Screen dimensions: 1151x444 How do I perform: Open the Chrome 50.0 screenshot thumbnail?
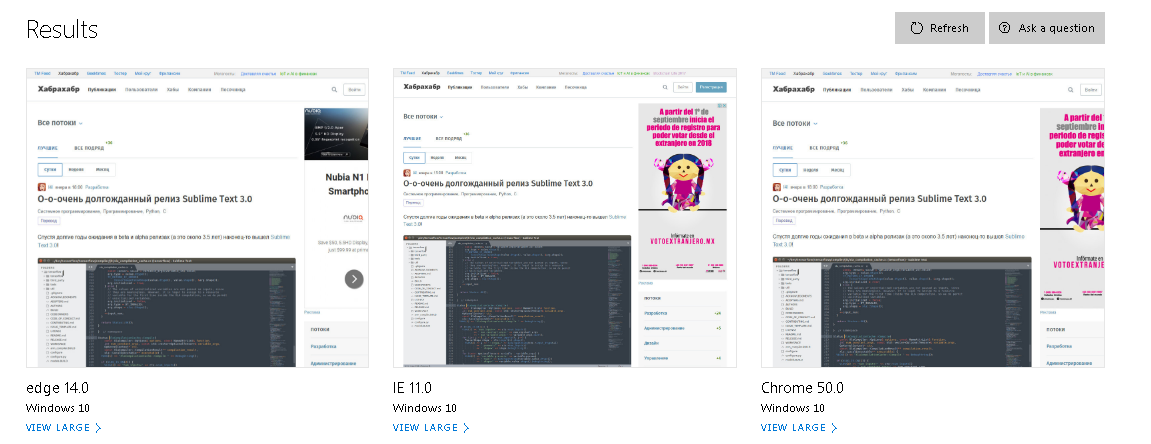932,218
